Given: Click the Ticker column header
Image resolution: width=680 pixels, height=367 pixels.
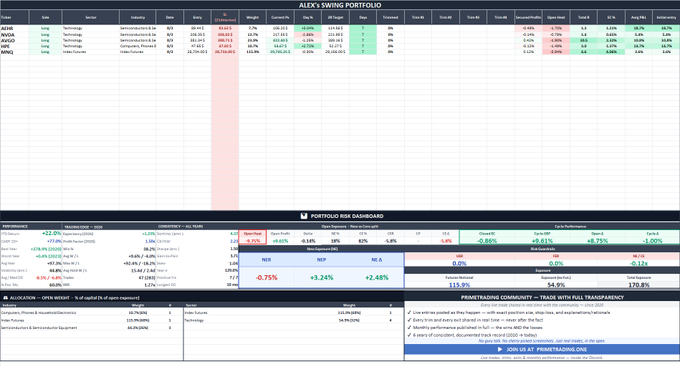Looking at the screenshot, I should (14, 17).
